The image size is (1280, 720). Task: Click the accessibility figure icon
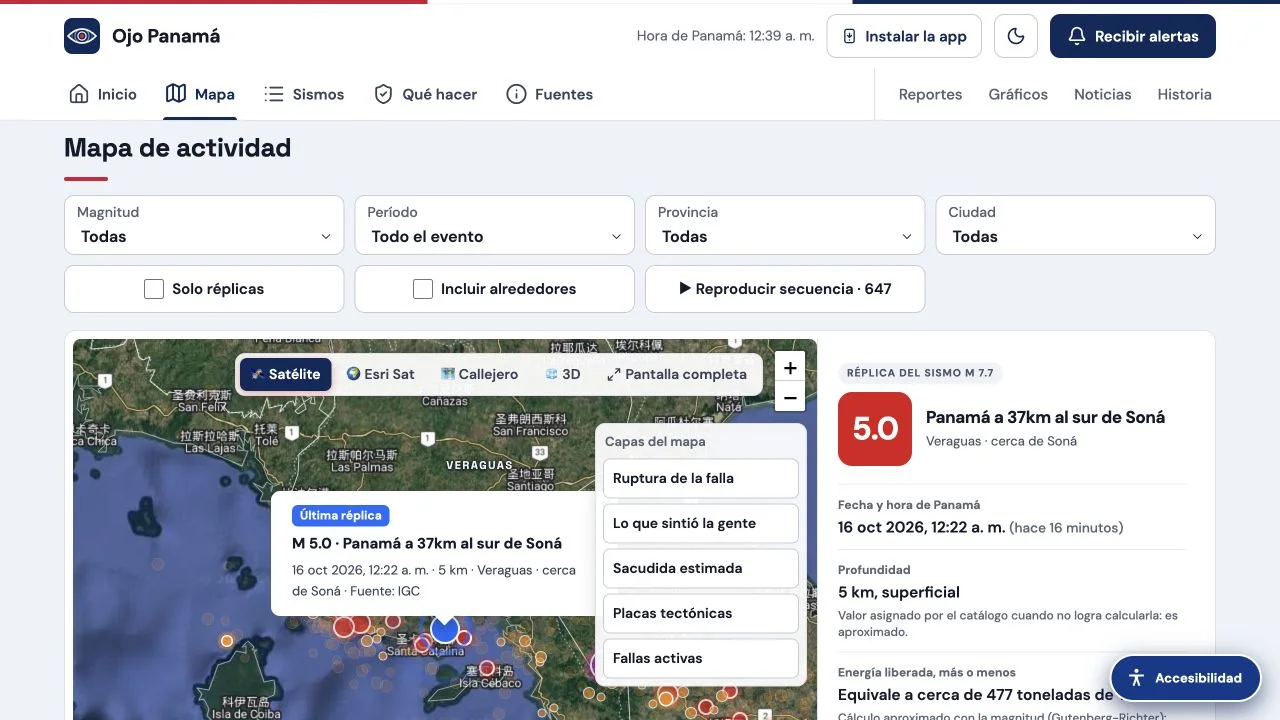(x=1136, y=678)
